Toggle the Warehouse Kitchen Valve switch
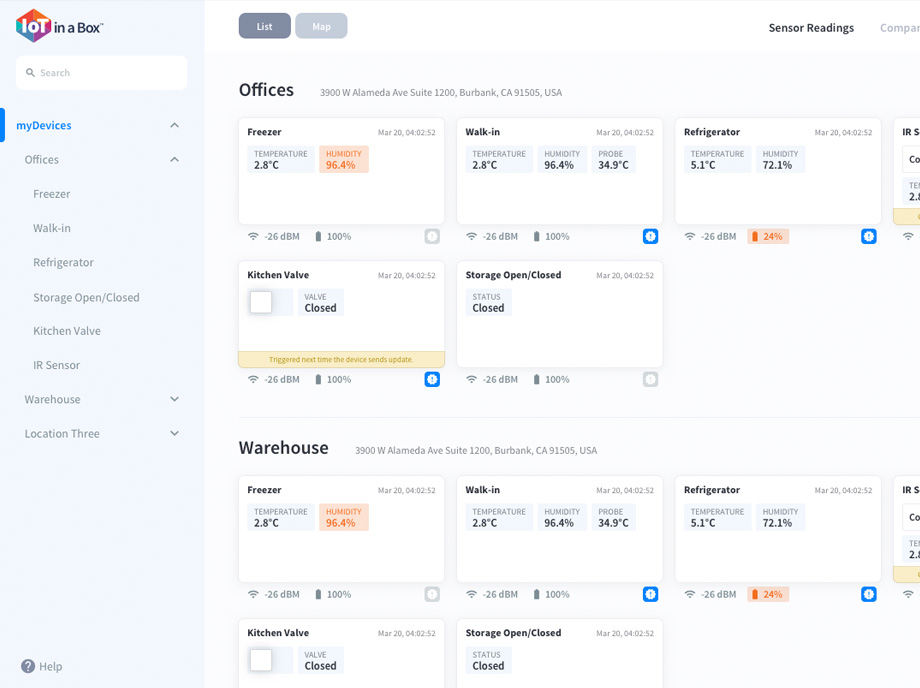The width and height of the screenshot is (920, 688). pyautogui.click(x=270, y=660)
